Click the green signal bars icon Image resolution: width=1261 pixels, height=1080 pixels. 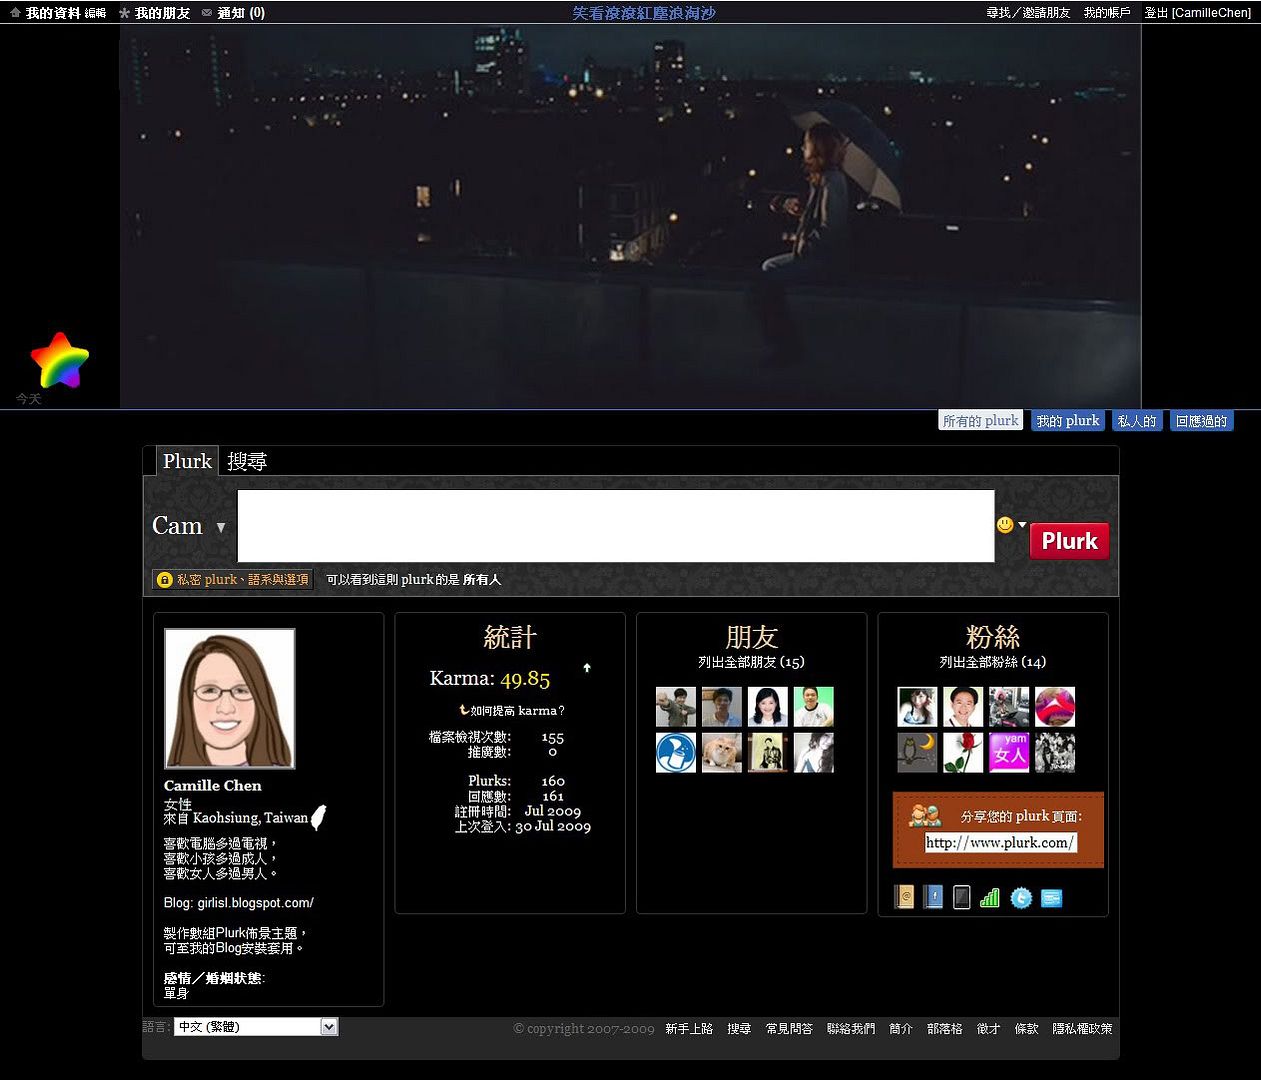coord(989,897)
